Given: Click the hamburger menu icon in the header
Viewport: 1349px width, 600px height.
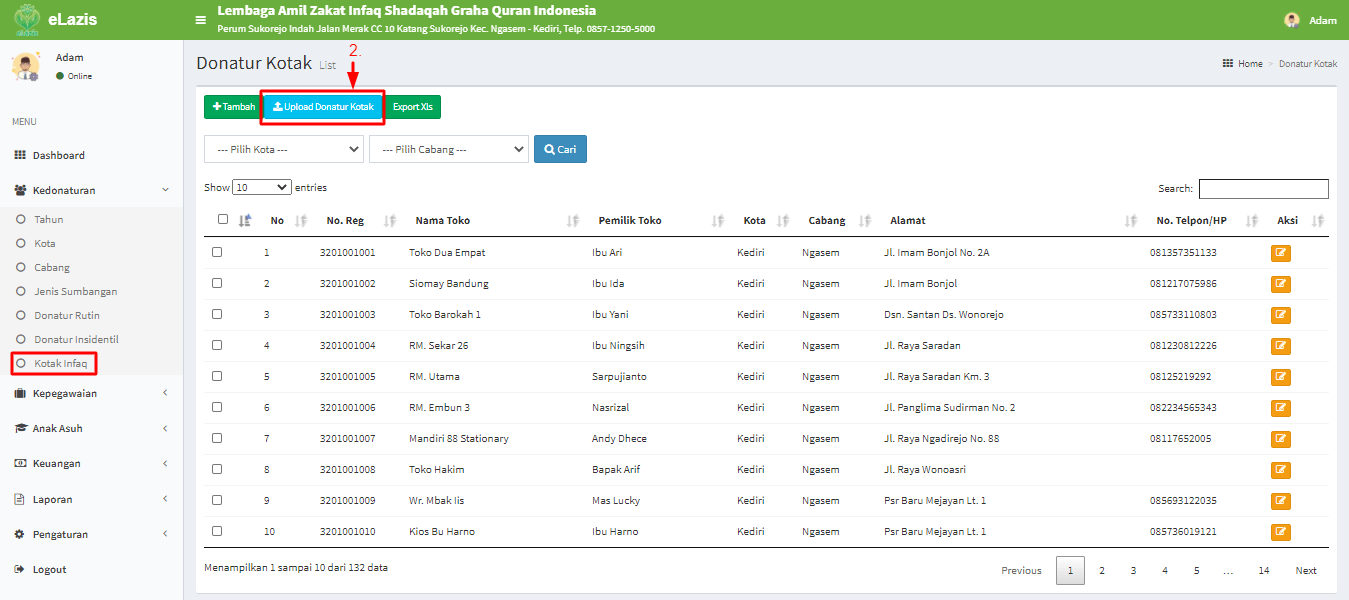Looking at the screenshot, I should pyautogui.click(x=200, y=17).
